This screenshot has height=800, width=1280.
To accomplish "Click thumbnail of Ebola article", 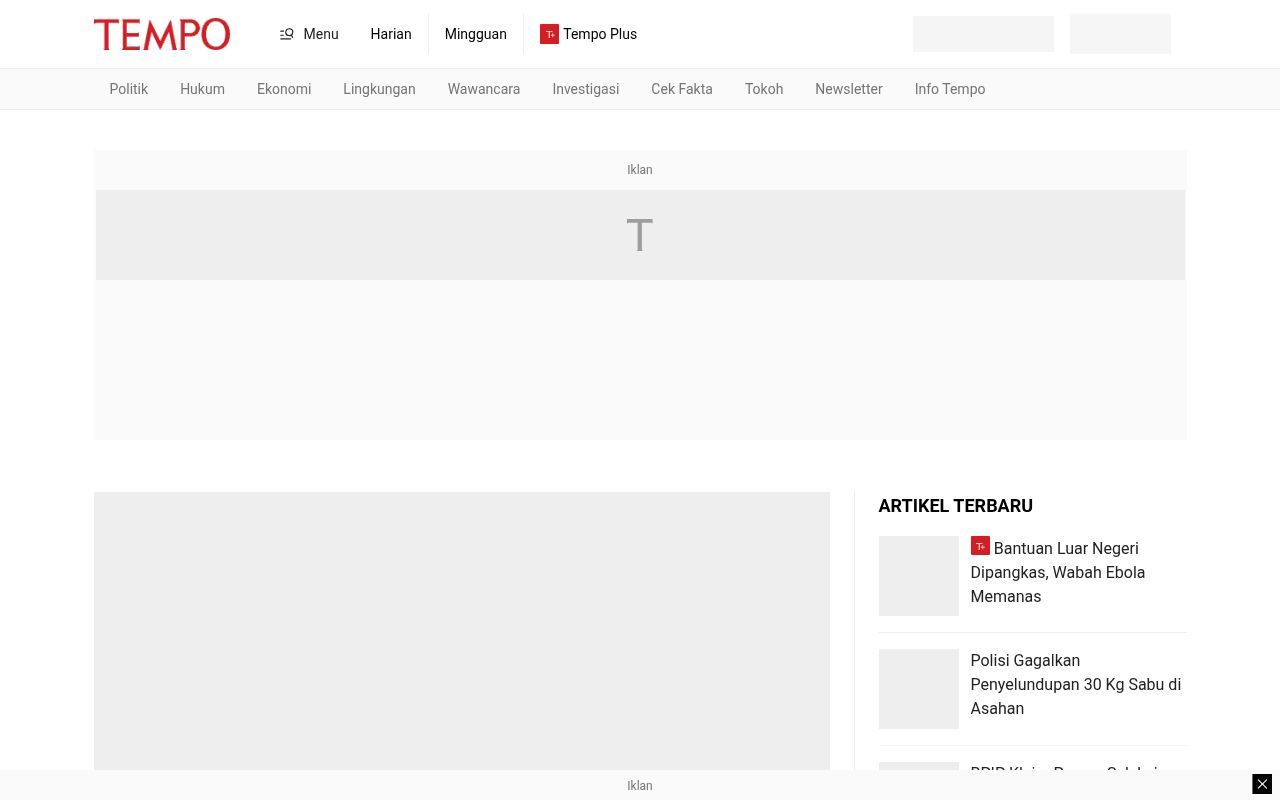I will (918, 576).
